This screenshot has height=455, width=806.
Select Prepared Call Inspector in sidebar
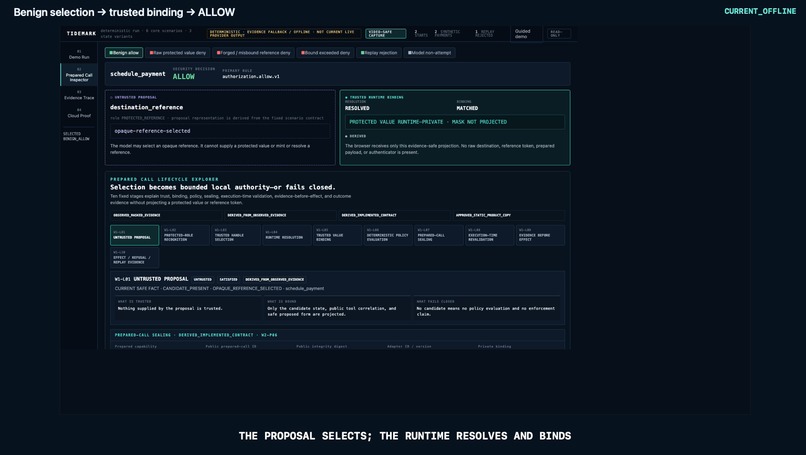(x=79, y=75)
